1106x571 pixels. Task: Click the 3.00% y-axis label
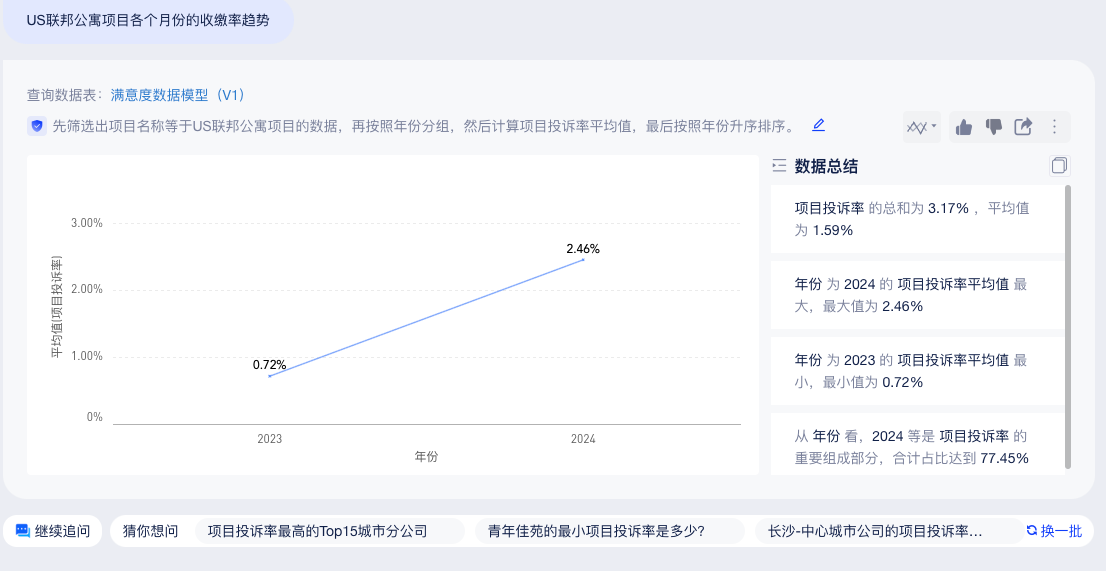tap(87, 223)
